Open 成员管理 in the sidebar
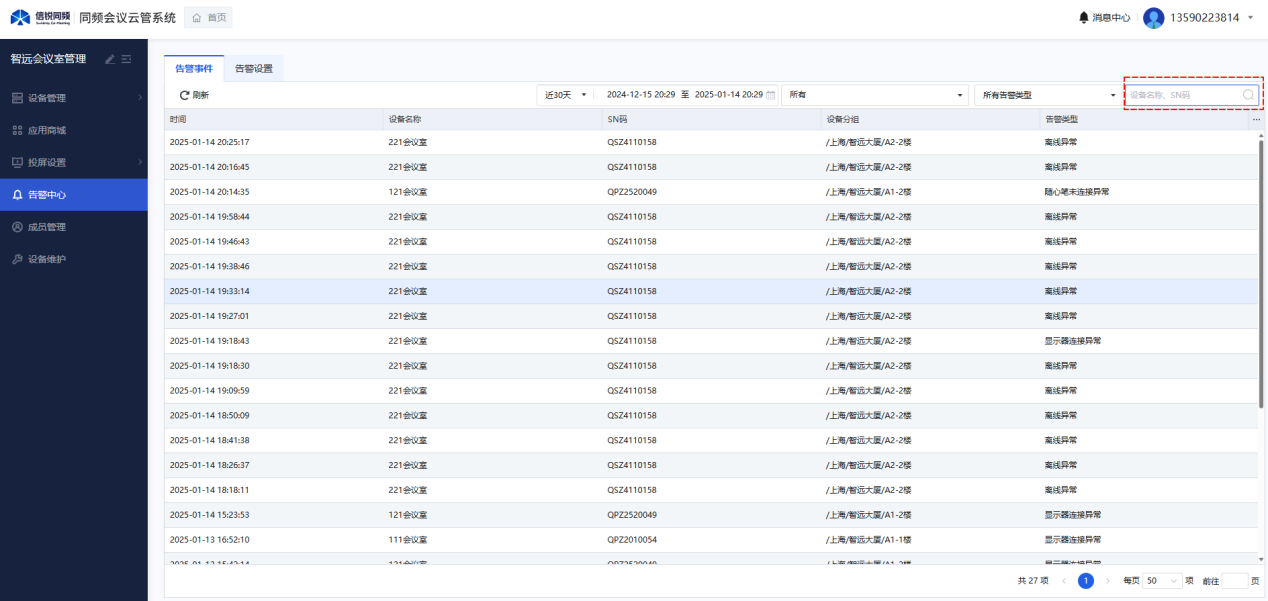This screenshot has width=1268, height=601. (47, 227)
